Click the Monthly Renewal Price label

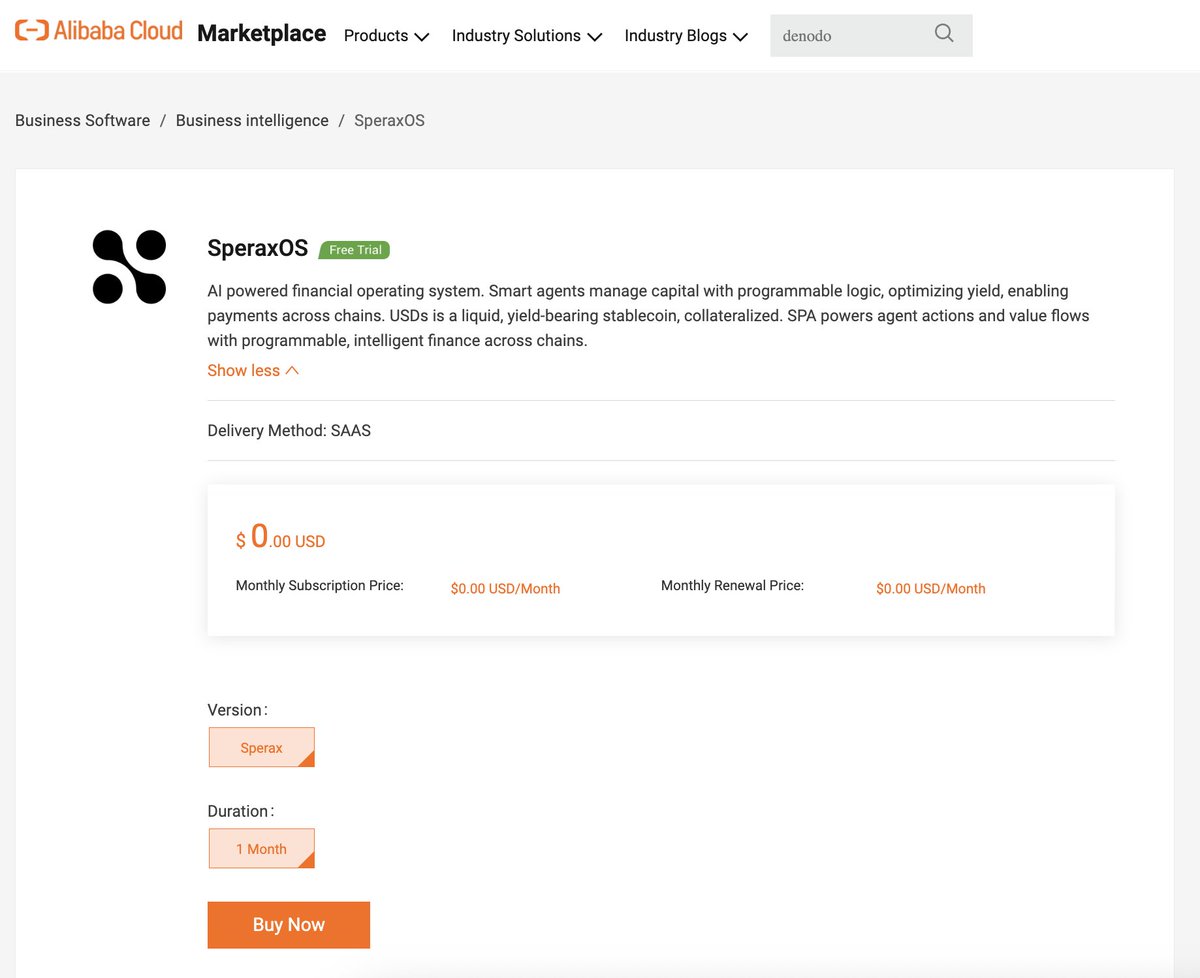click(x=733, y=586)
